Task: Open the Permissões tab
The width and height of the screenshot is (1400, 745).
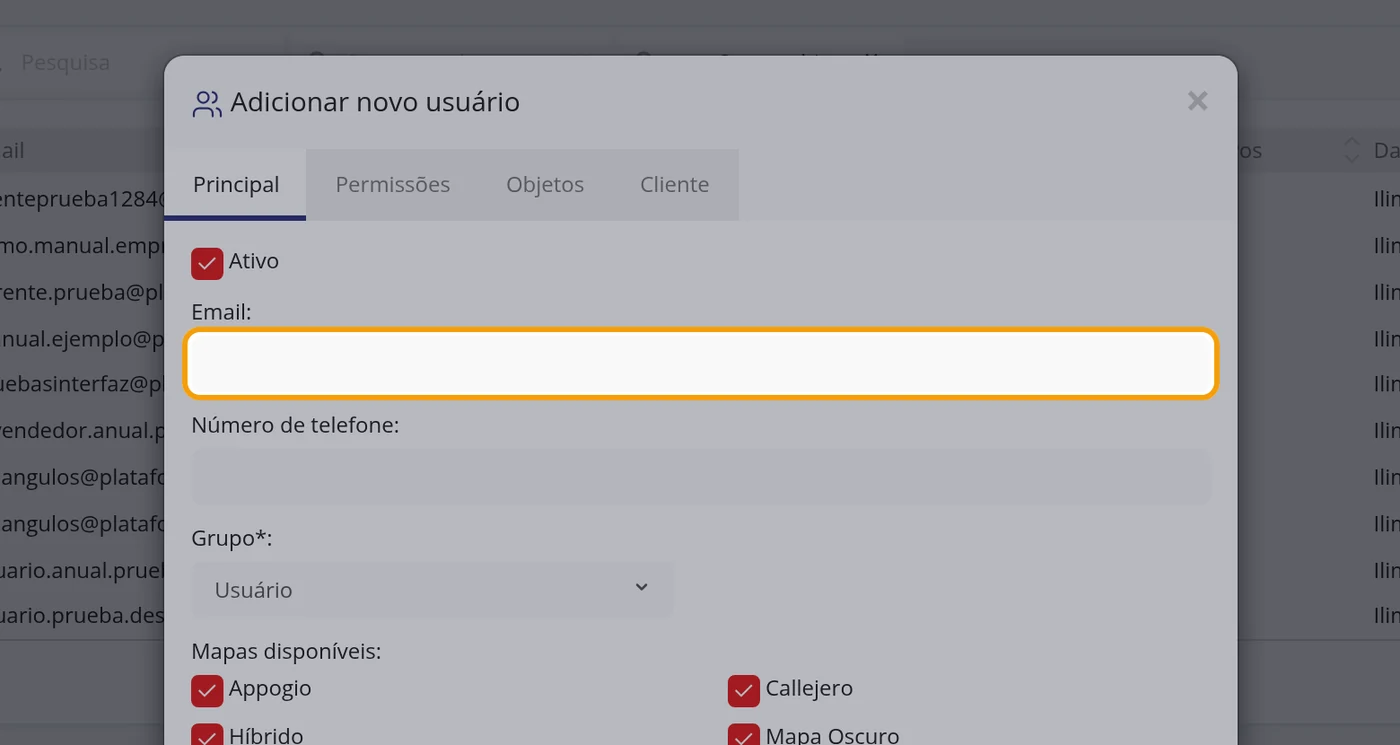Action: click(x=392, y=184)
